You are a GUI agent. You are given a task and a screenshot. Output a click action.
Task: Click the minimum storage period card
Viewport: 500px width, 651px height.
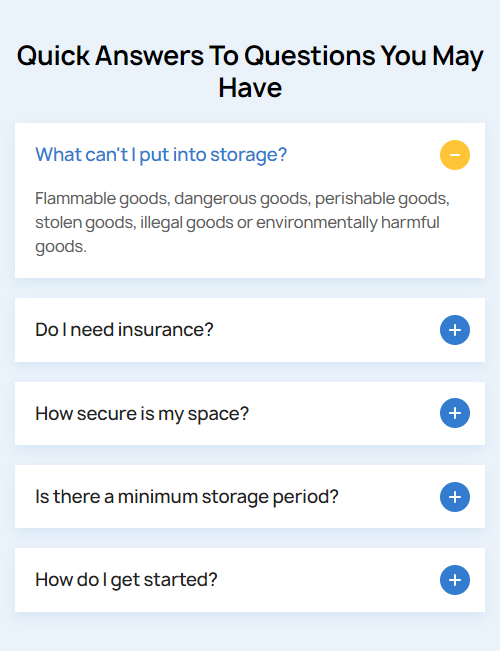(250, 497)
